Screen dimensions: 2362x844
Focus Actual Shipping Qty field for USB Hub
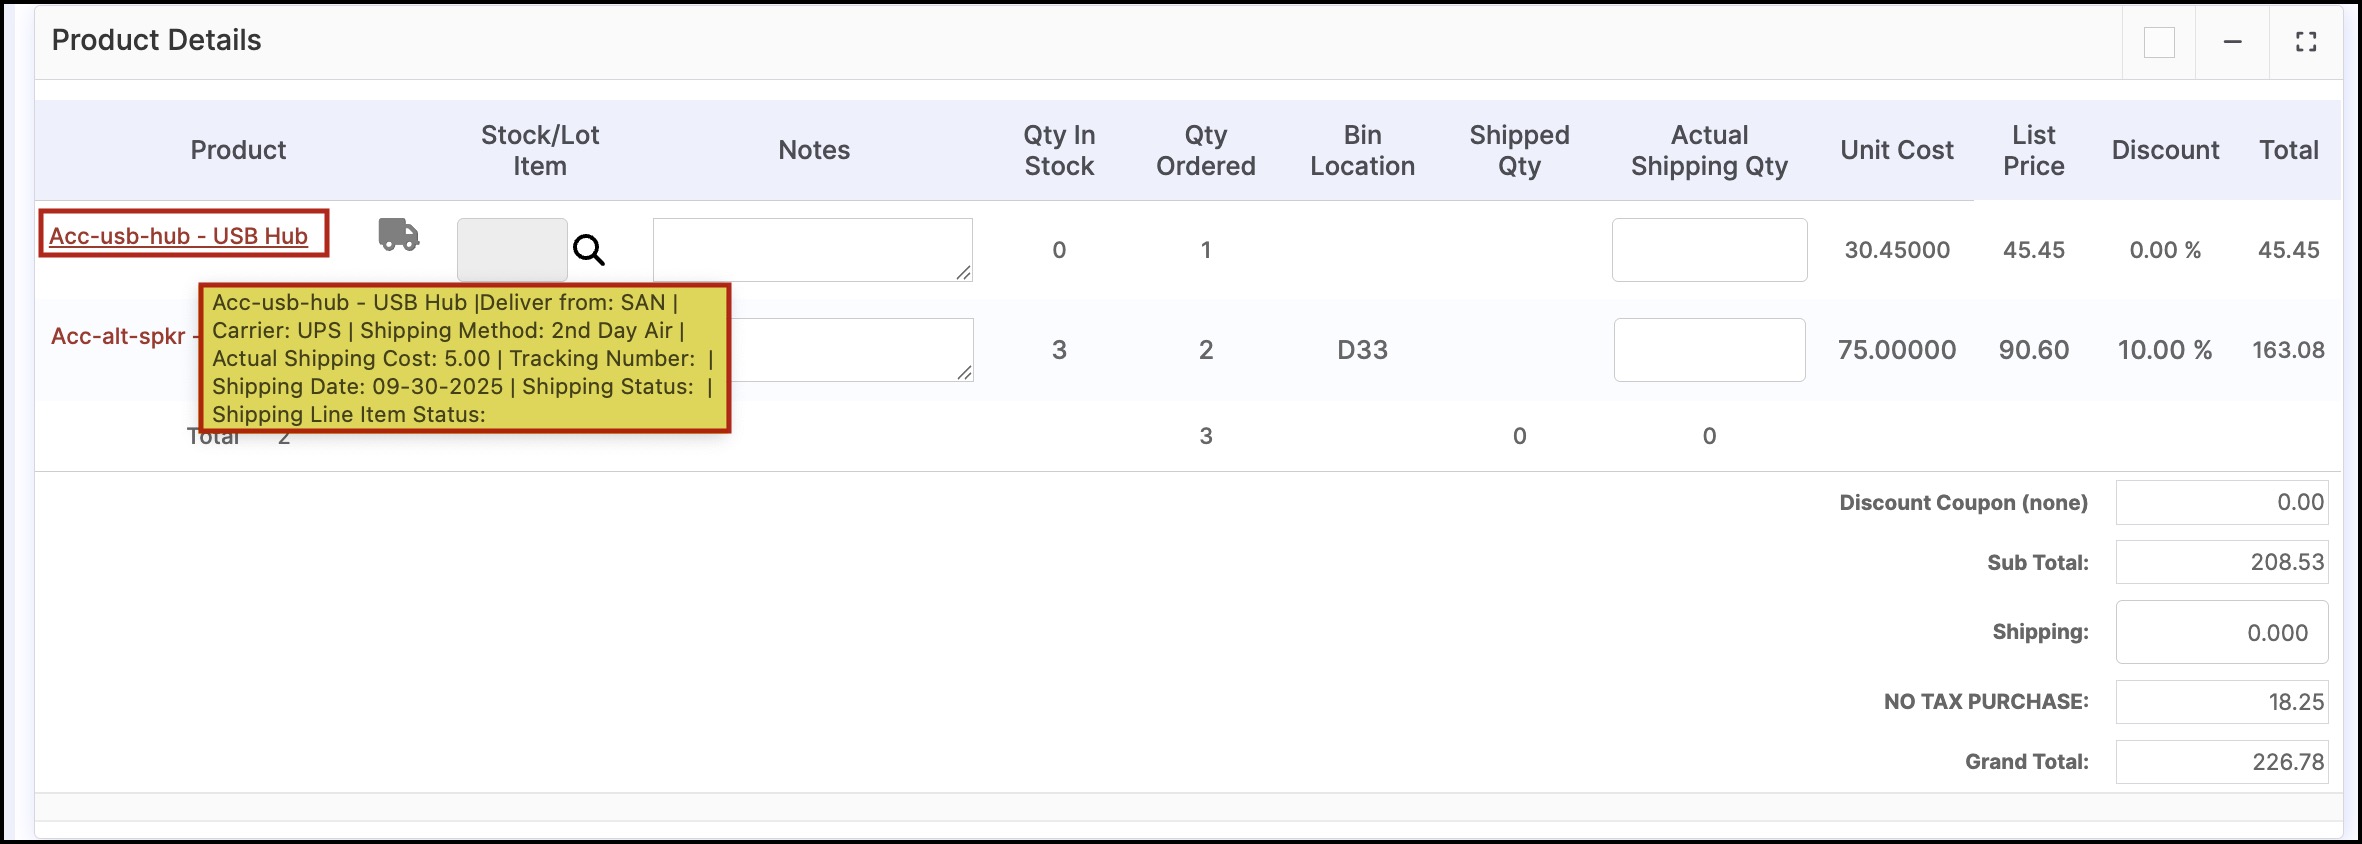tap(1709, 250)
